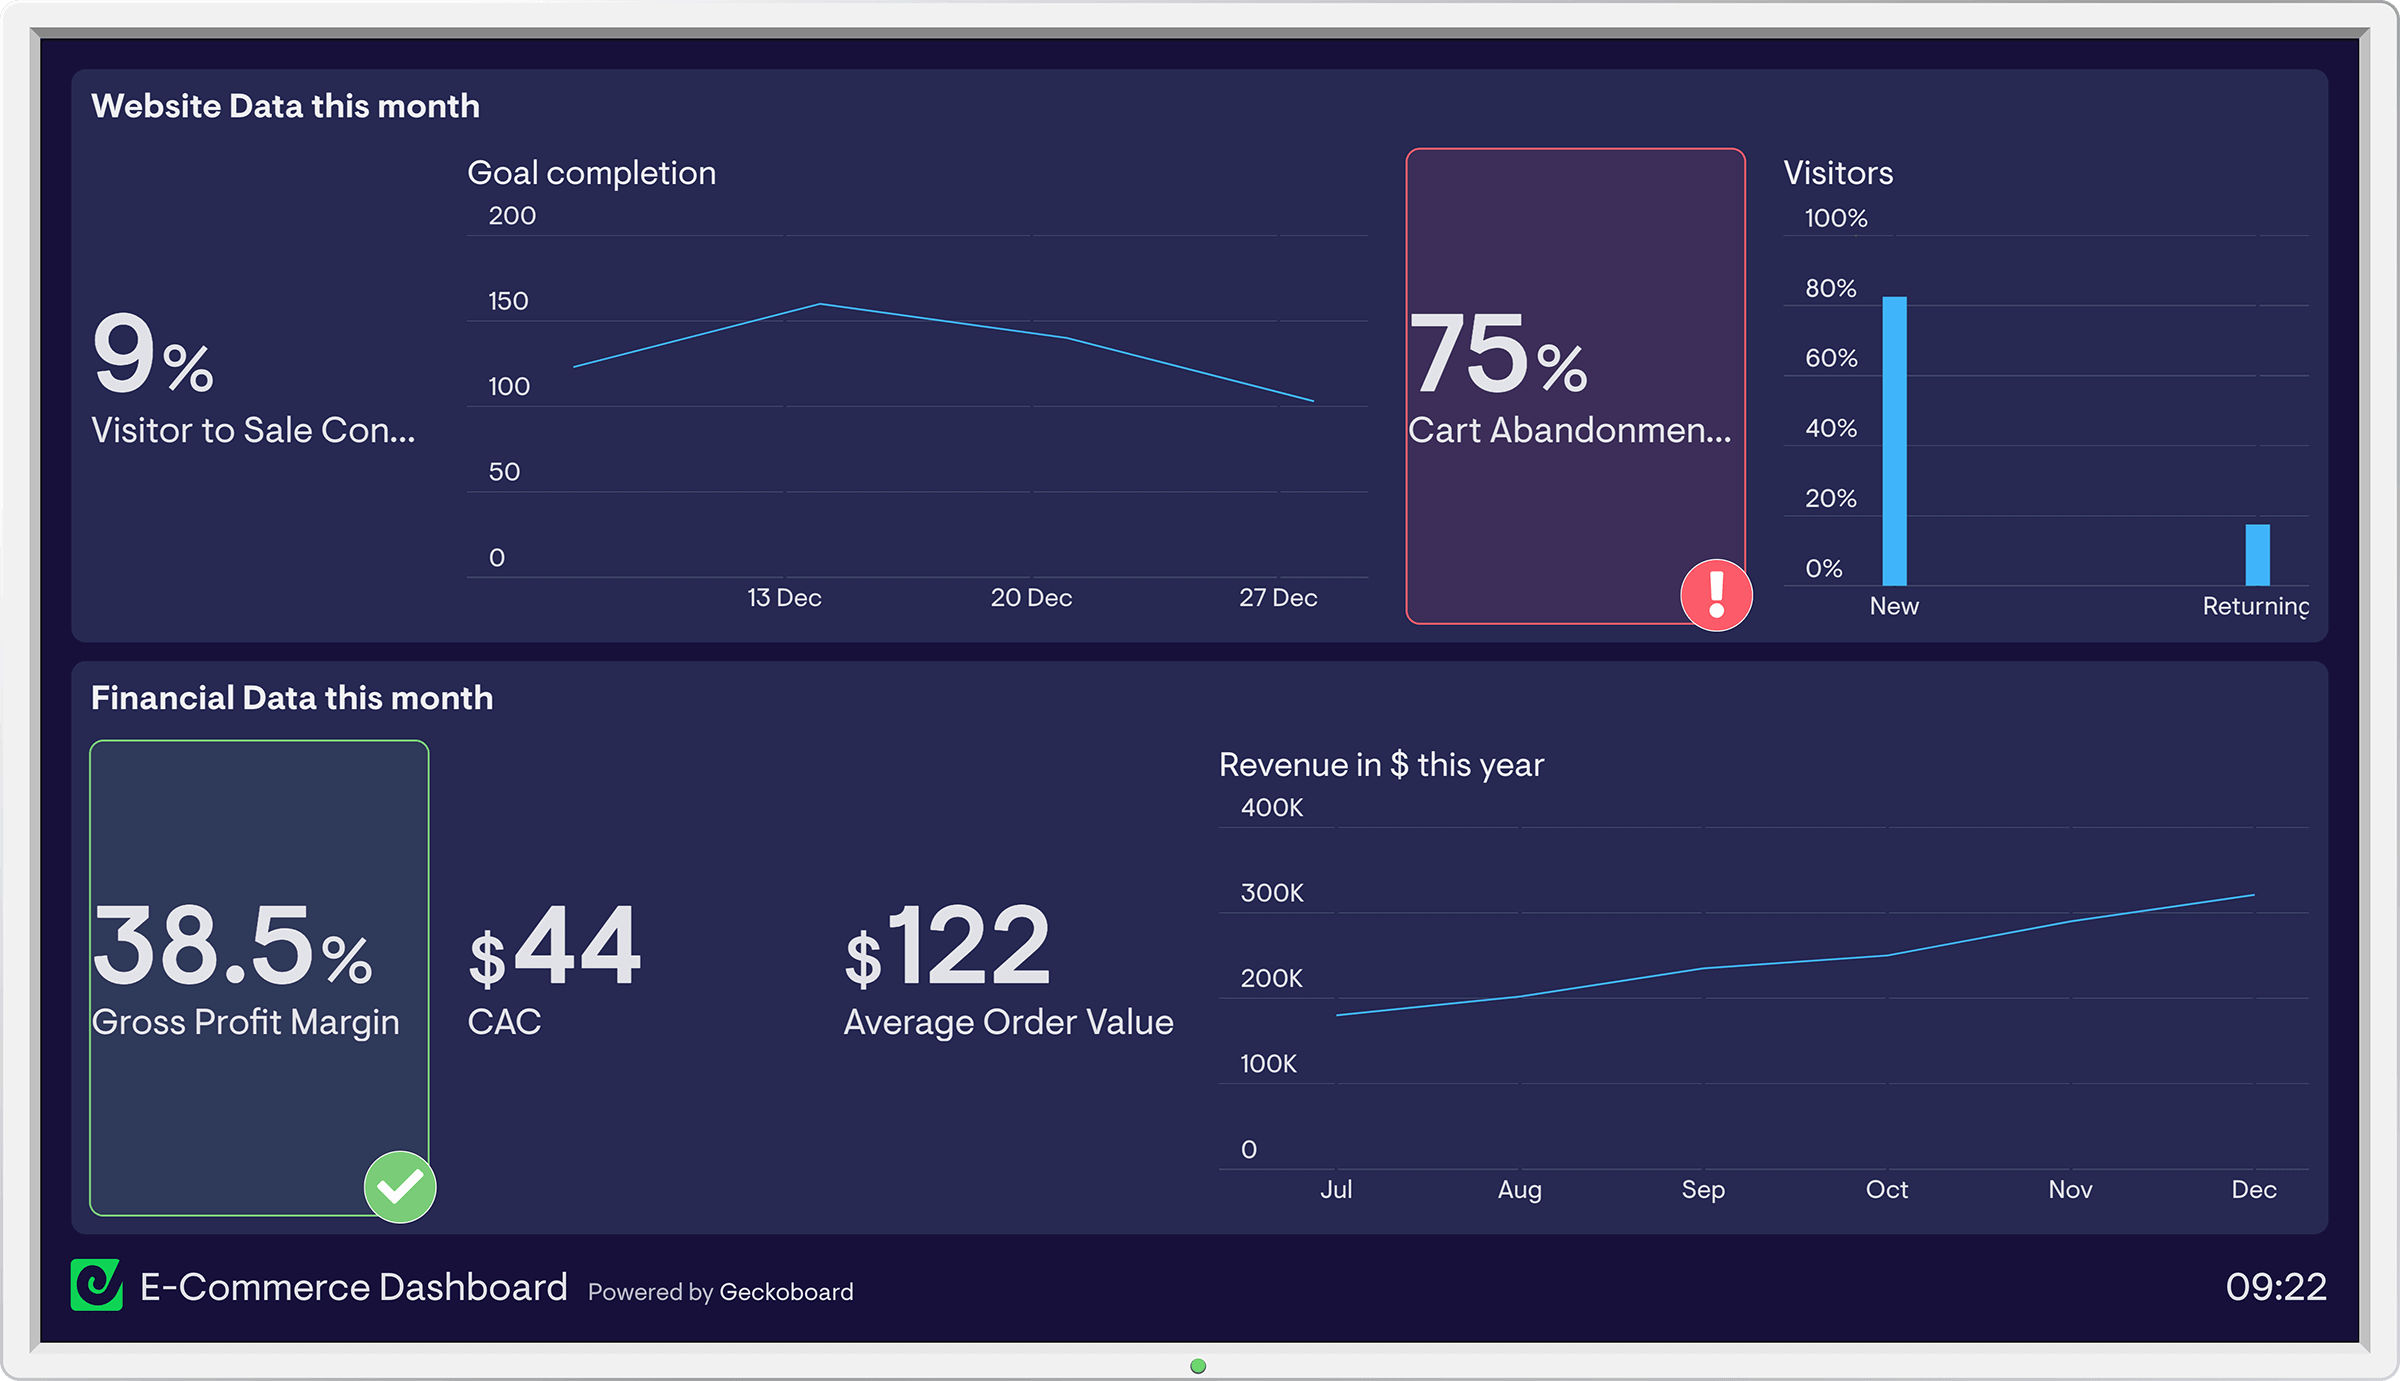
Task: Click the Goal completion chart title
Action: pyautogui.click(x=592, y=173)
